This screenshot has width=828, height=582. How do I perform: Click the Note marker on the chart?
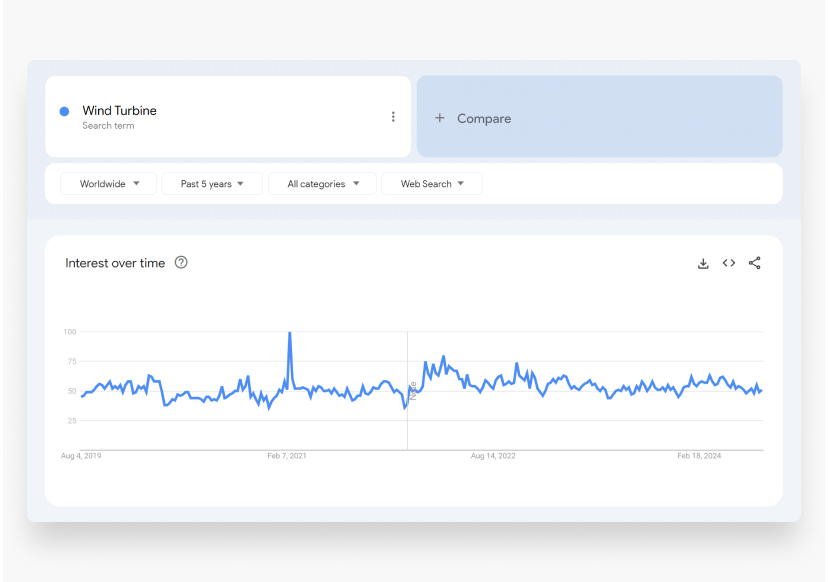(x=412, y=389)
